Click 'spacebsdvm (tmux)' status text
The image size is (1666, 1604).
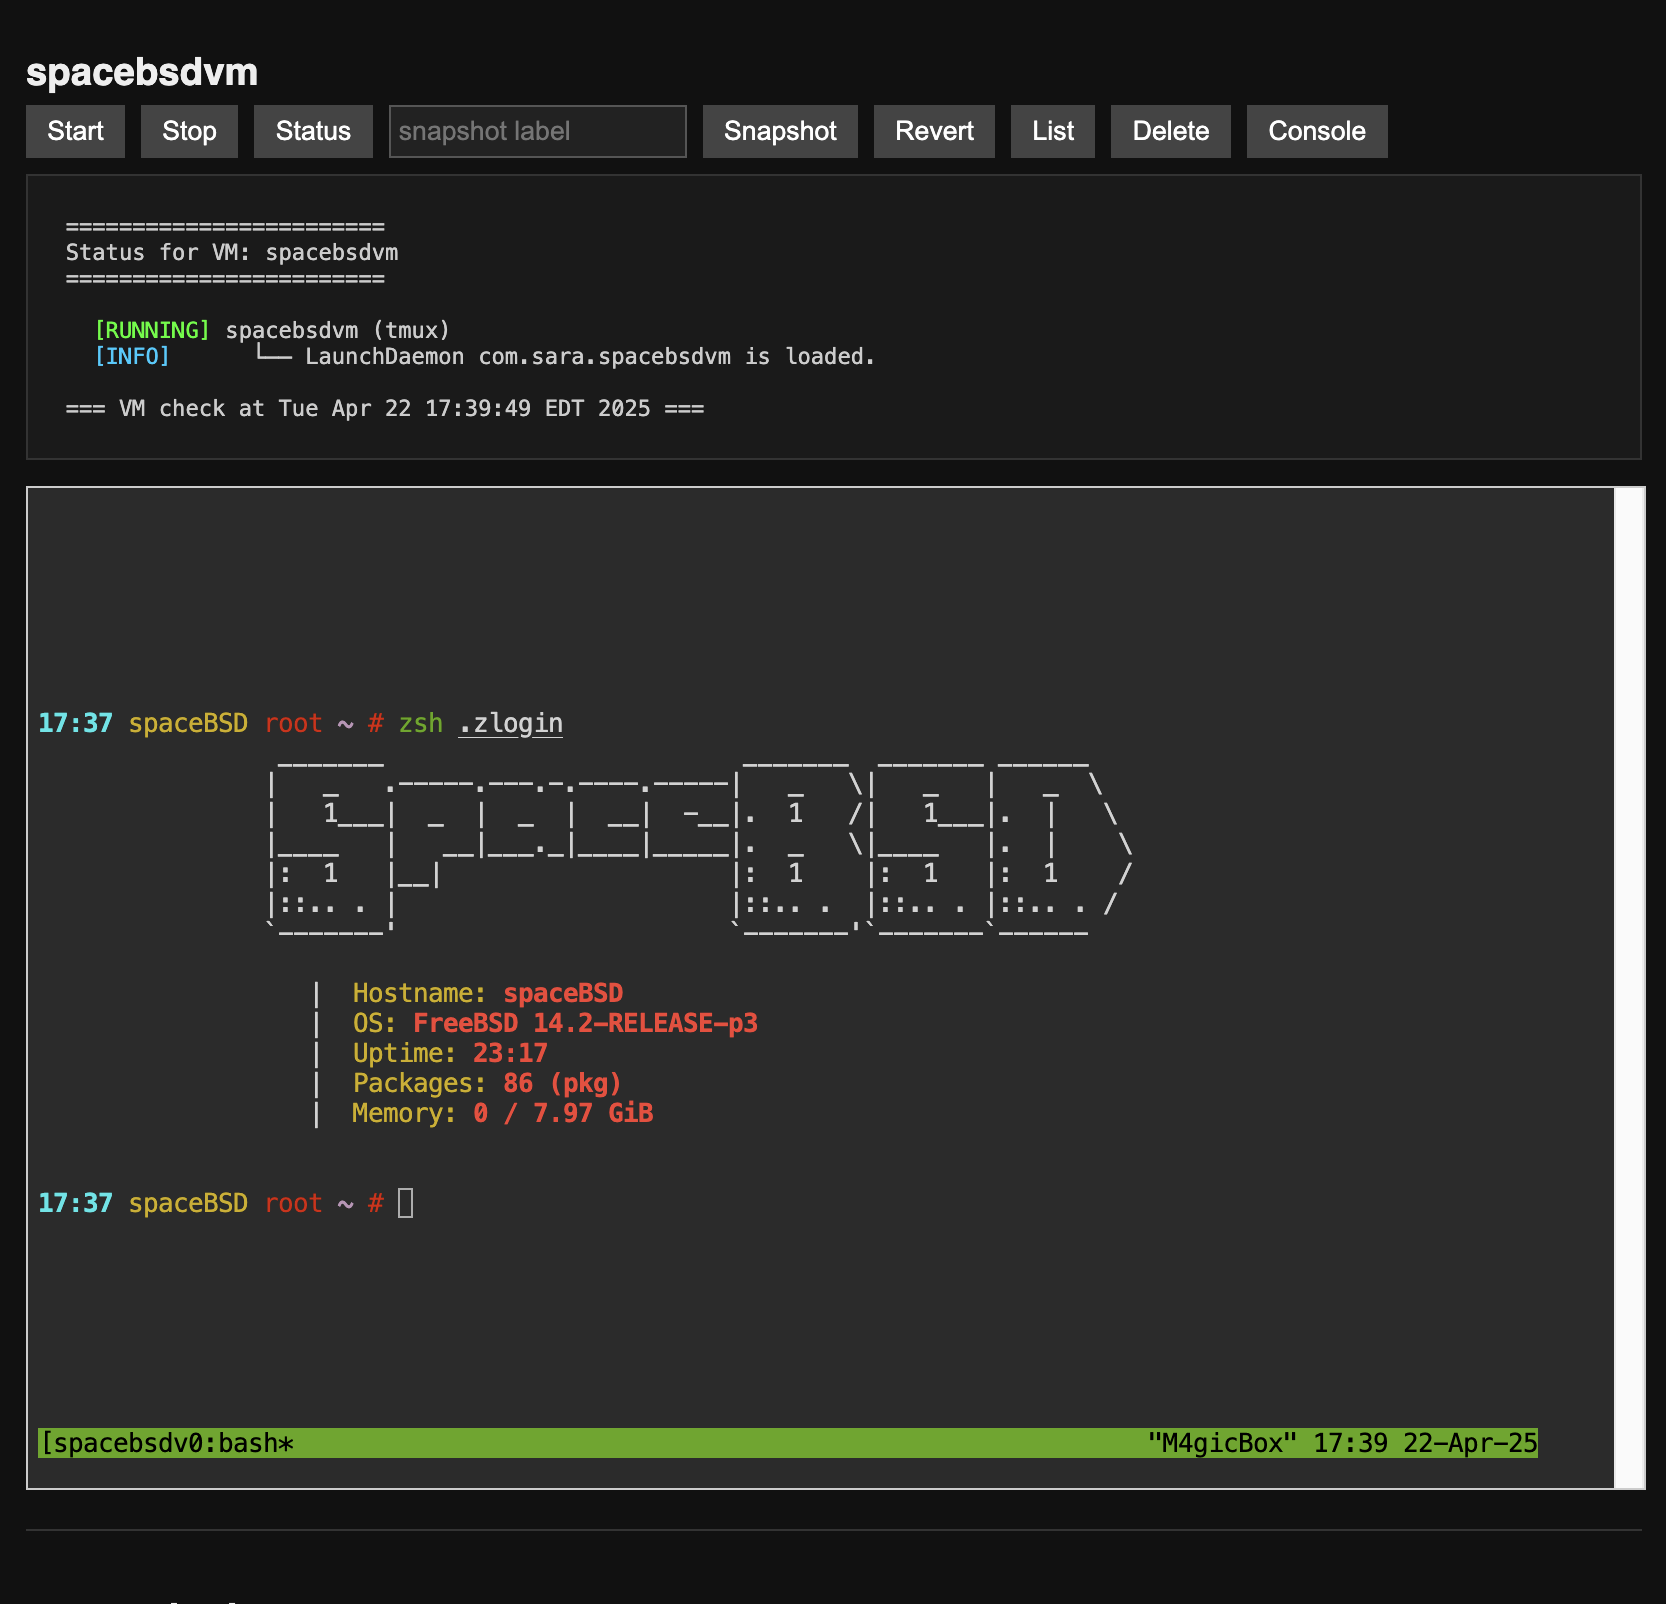338,330
